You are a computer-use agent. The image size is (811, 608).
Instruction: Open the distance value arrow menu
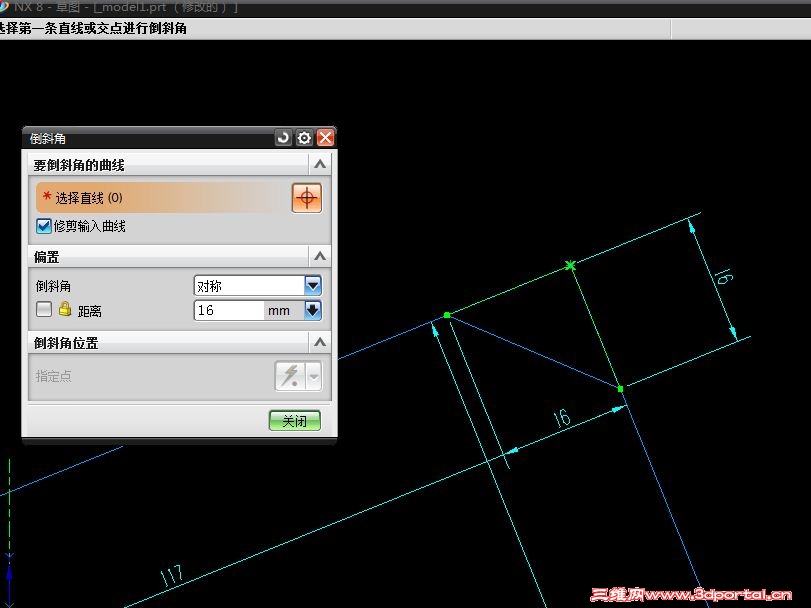[313, 310]
